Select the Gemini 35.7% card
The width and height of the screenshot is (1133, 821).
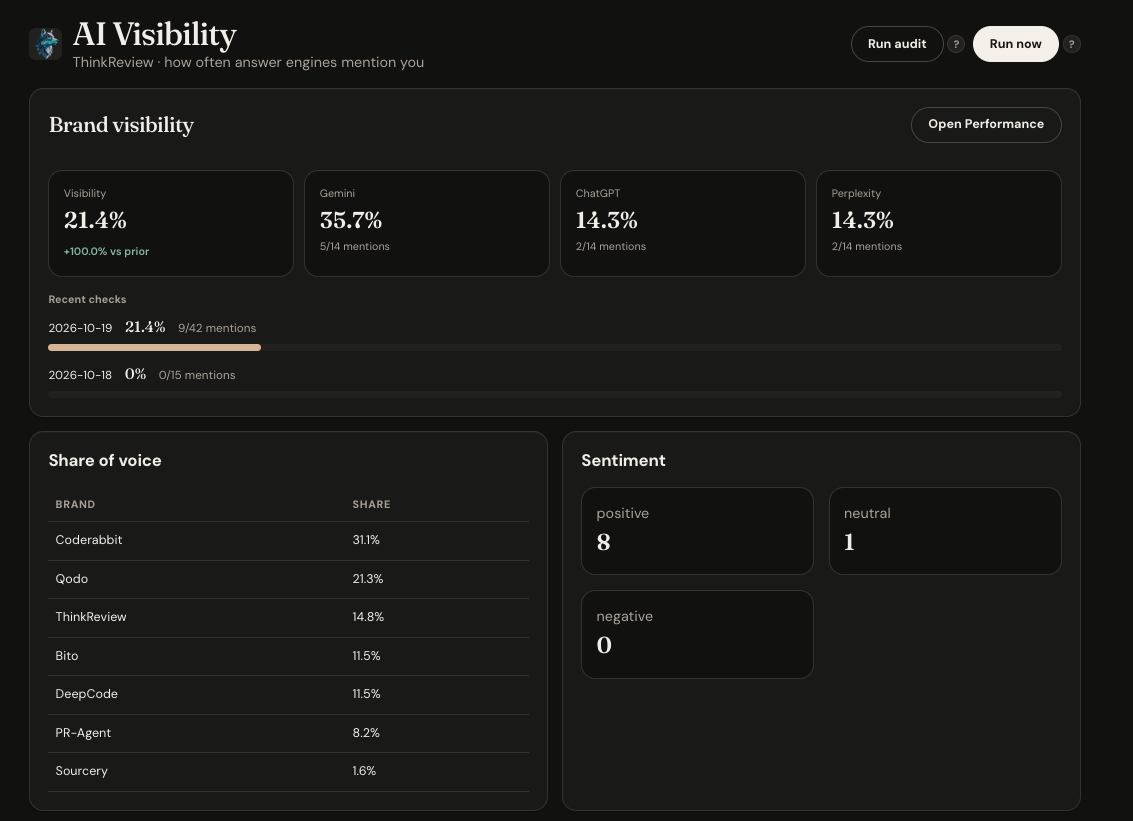tap(427, 223)
